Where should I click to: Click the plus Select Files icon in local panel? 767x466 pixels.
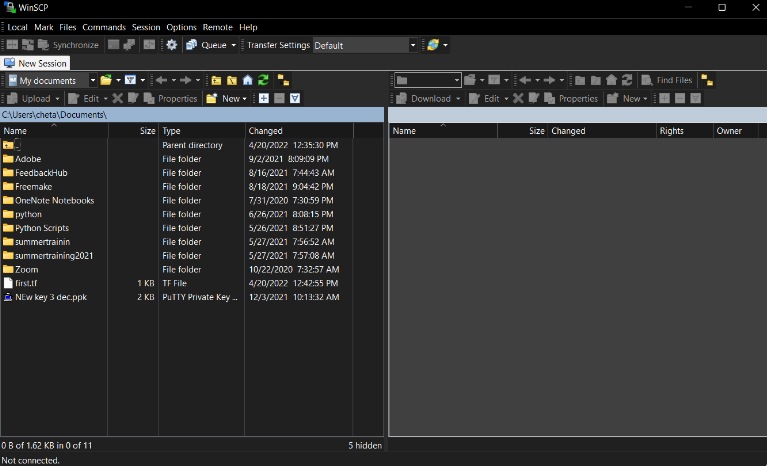coord(264,98)
